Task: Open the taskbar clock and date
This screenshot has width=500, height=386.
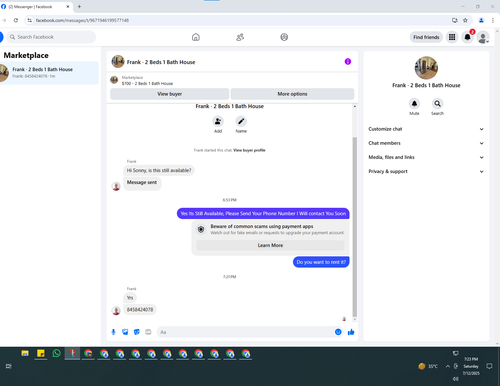Action: click(471, 366)
